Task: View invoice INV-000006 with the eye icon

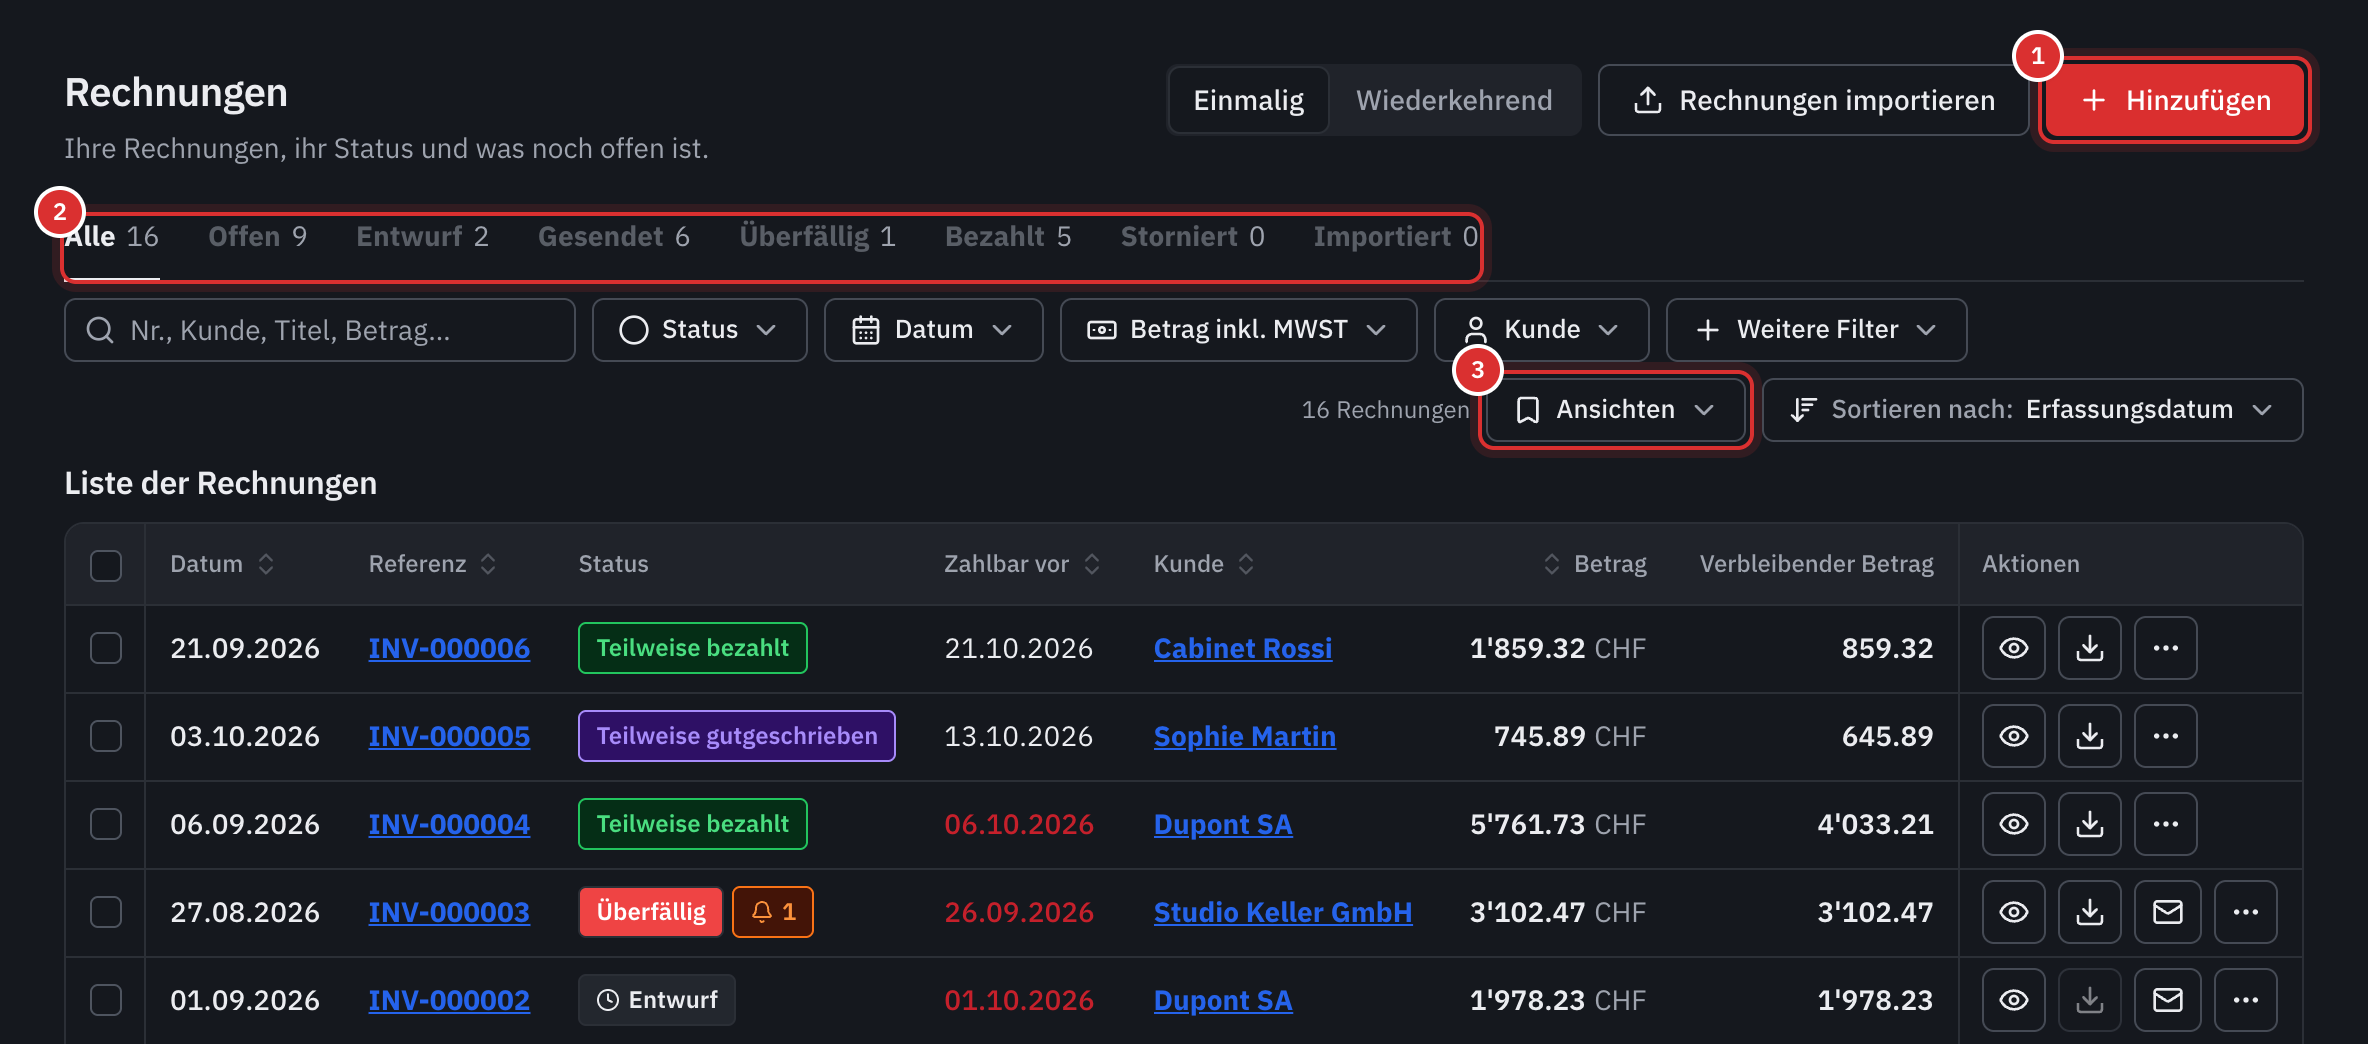Action: click(2013, 648)
